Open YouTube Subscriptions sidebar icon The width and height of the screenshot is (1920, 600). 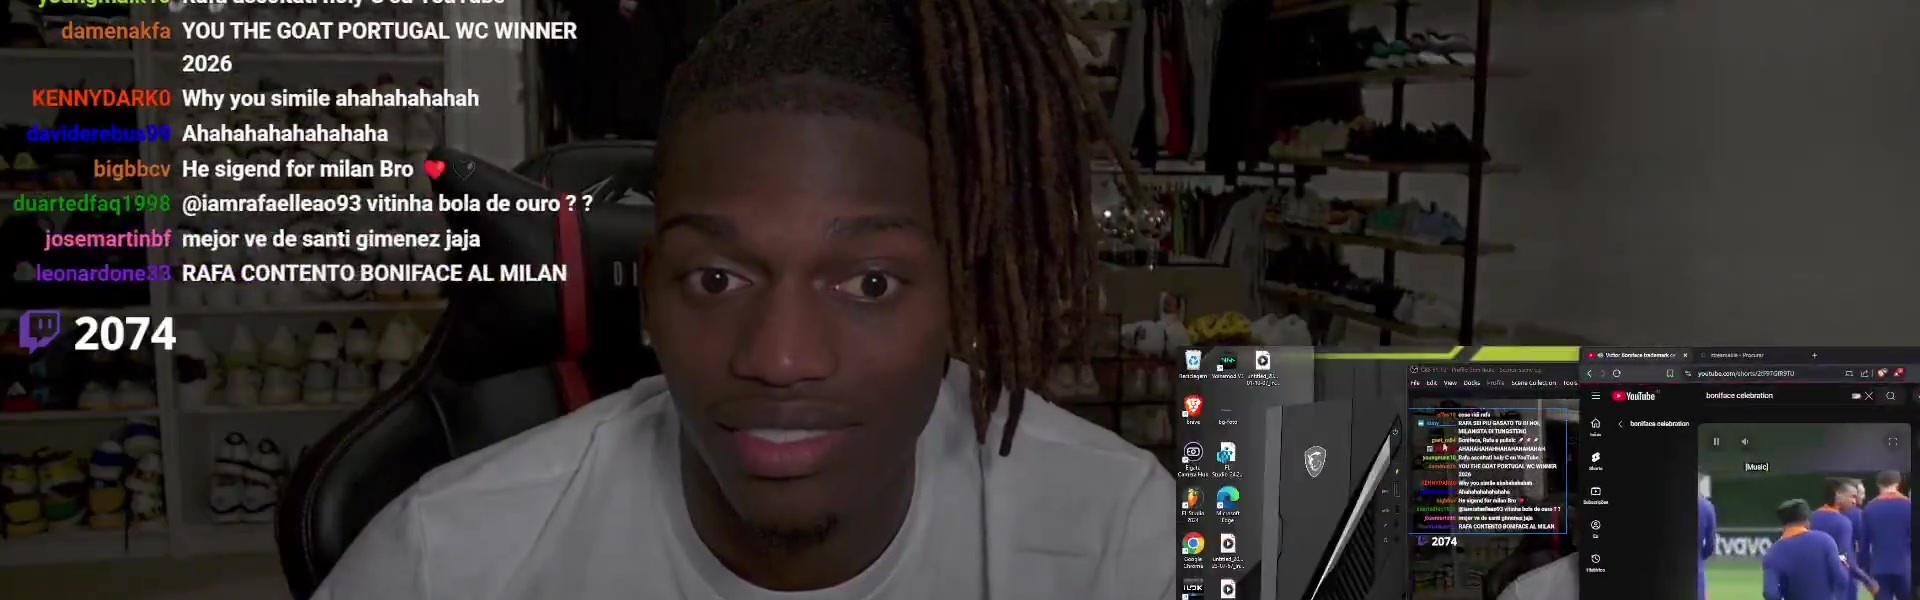[x=1596, y=492]
